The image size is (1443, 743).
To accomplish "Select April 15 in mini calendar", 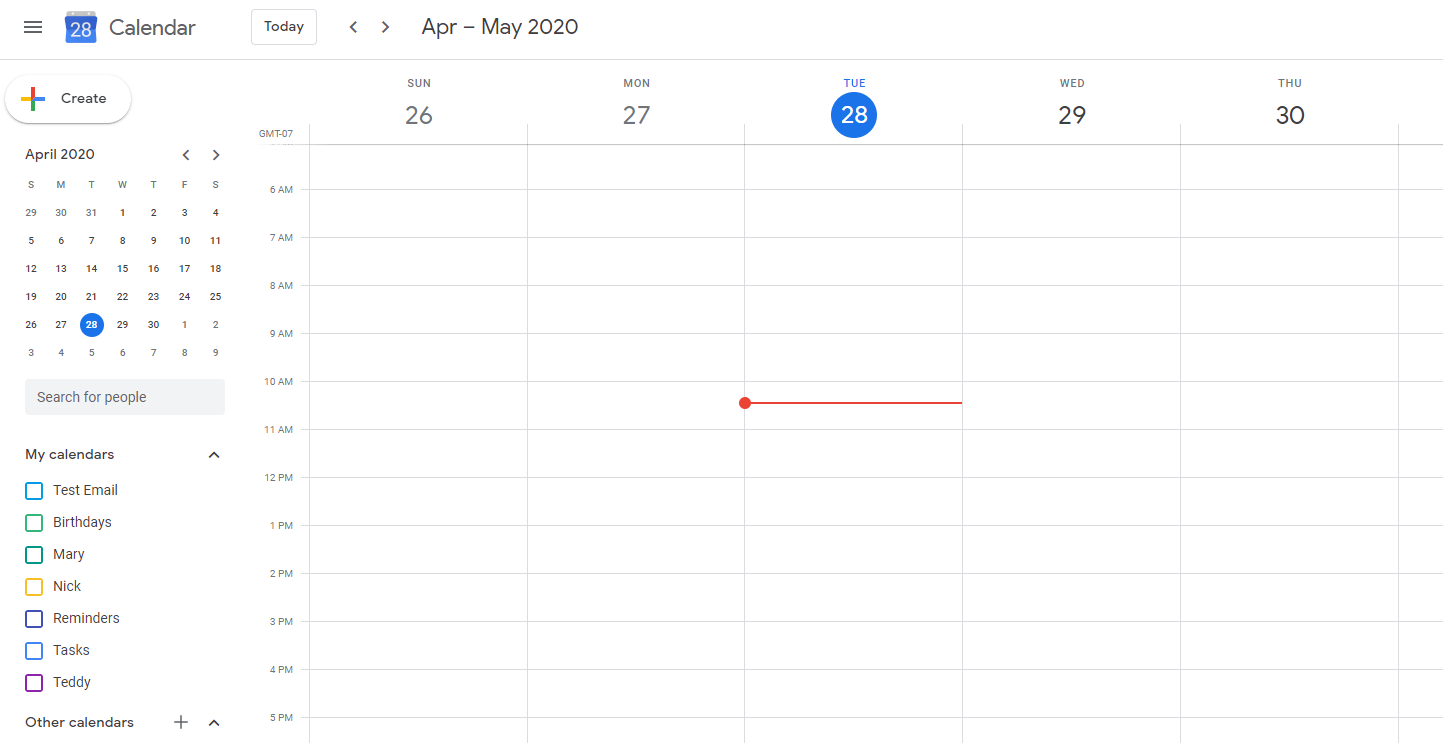I will [x=122, y=268].
